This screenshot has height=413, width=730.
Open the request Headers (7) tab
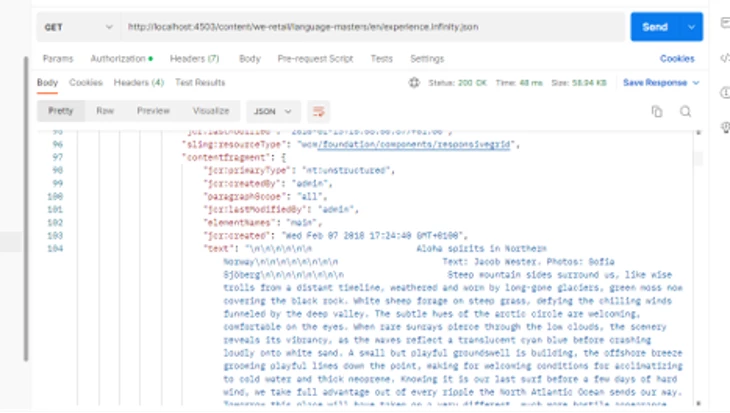coord(194,59)
